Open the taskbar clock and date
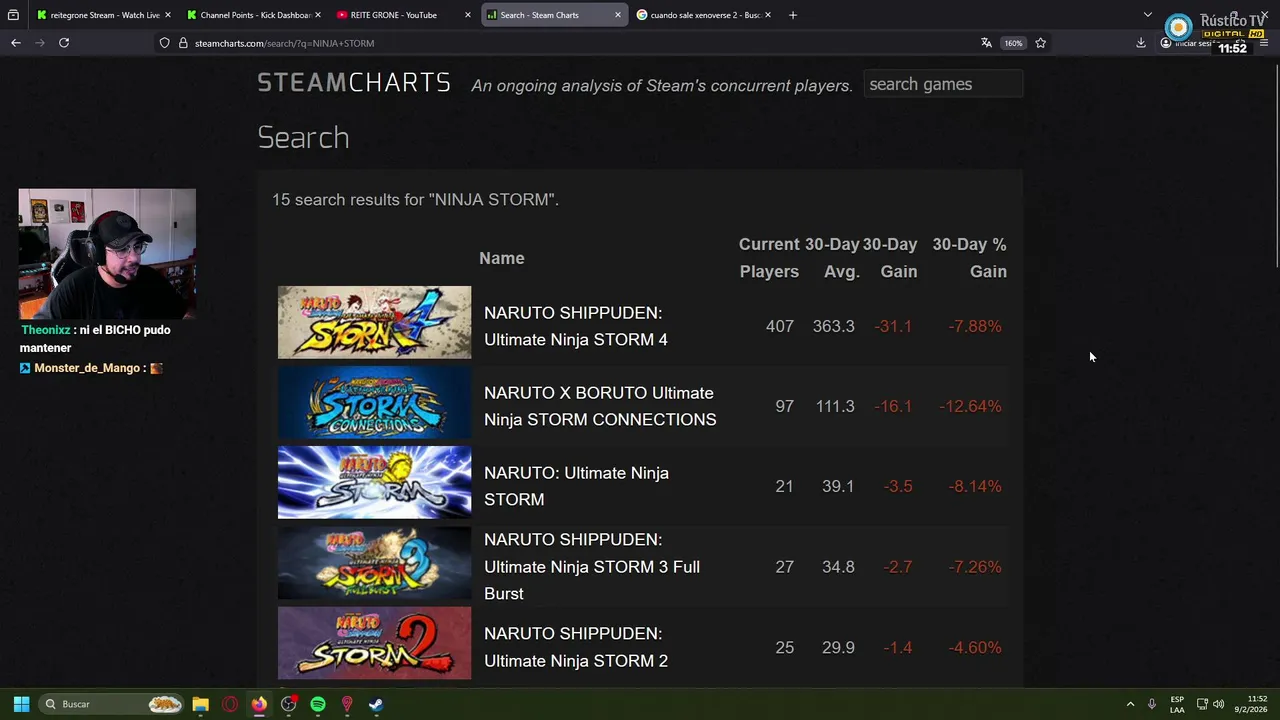Viewport: 1280px width, 720px height. pyautogui.click(x=1251, y=704)
